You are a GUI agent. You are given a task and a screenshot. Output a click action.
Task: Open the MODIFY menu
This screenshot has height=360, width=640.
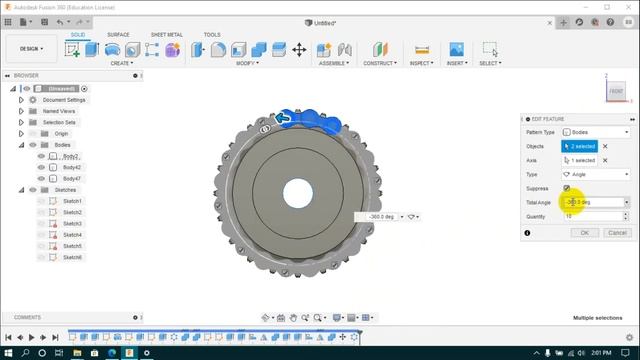pos(247,63)
